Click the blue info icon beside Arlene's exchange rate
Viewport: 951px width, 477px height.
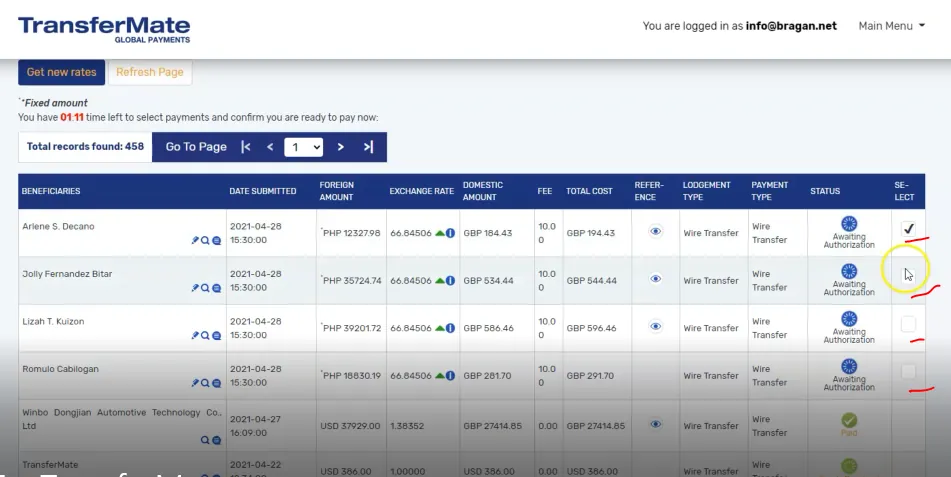[x=450, y=233]
